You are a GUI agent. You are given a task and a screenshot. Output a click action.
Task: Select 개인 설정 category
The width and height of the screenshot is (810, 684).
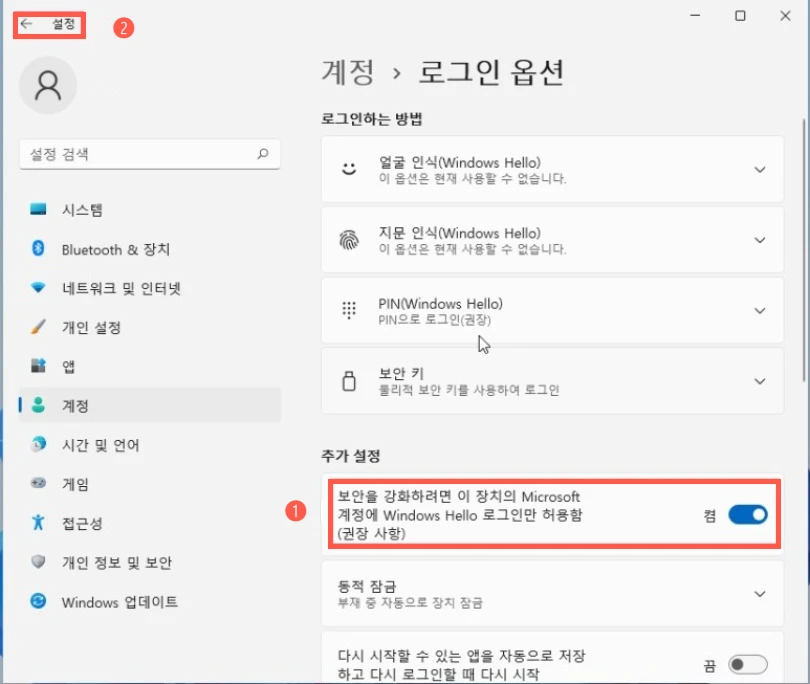(150, 327)
